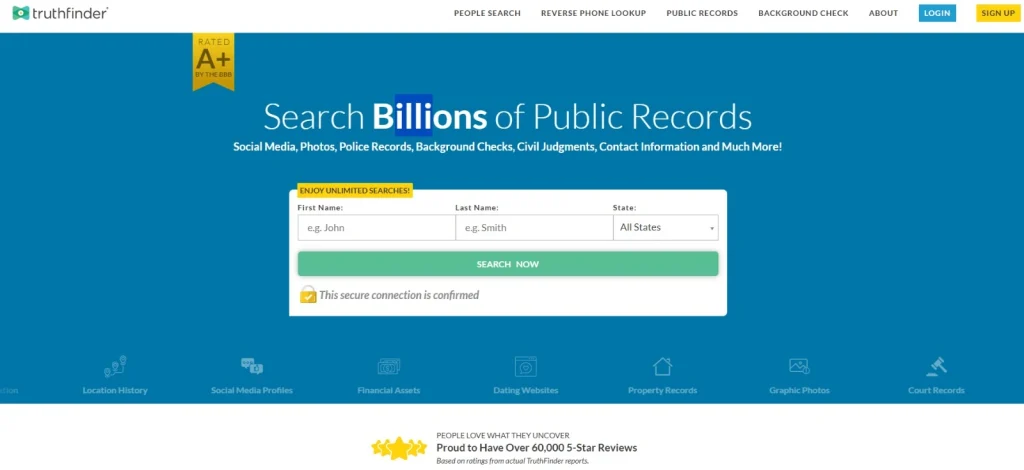Click the Login button
The image size is (1024, 470).
click(x=937, y=13)
